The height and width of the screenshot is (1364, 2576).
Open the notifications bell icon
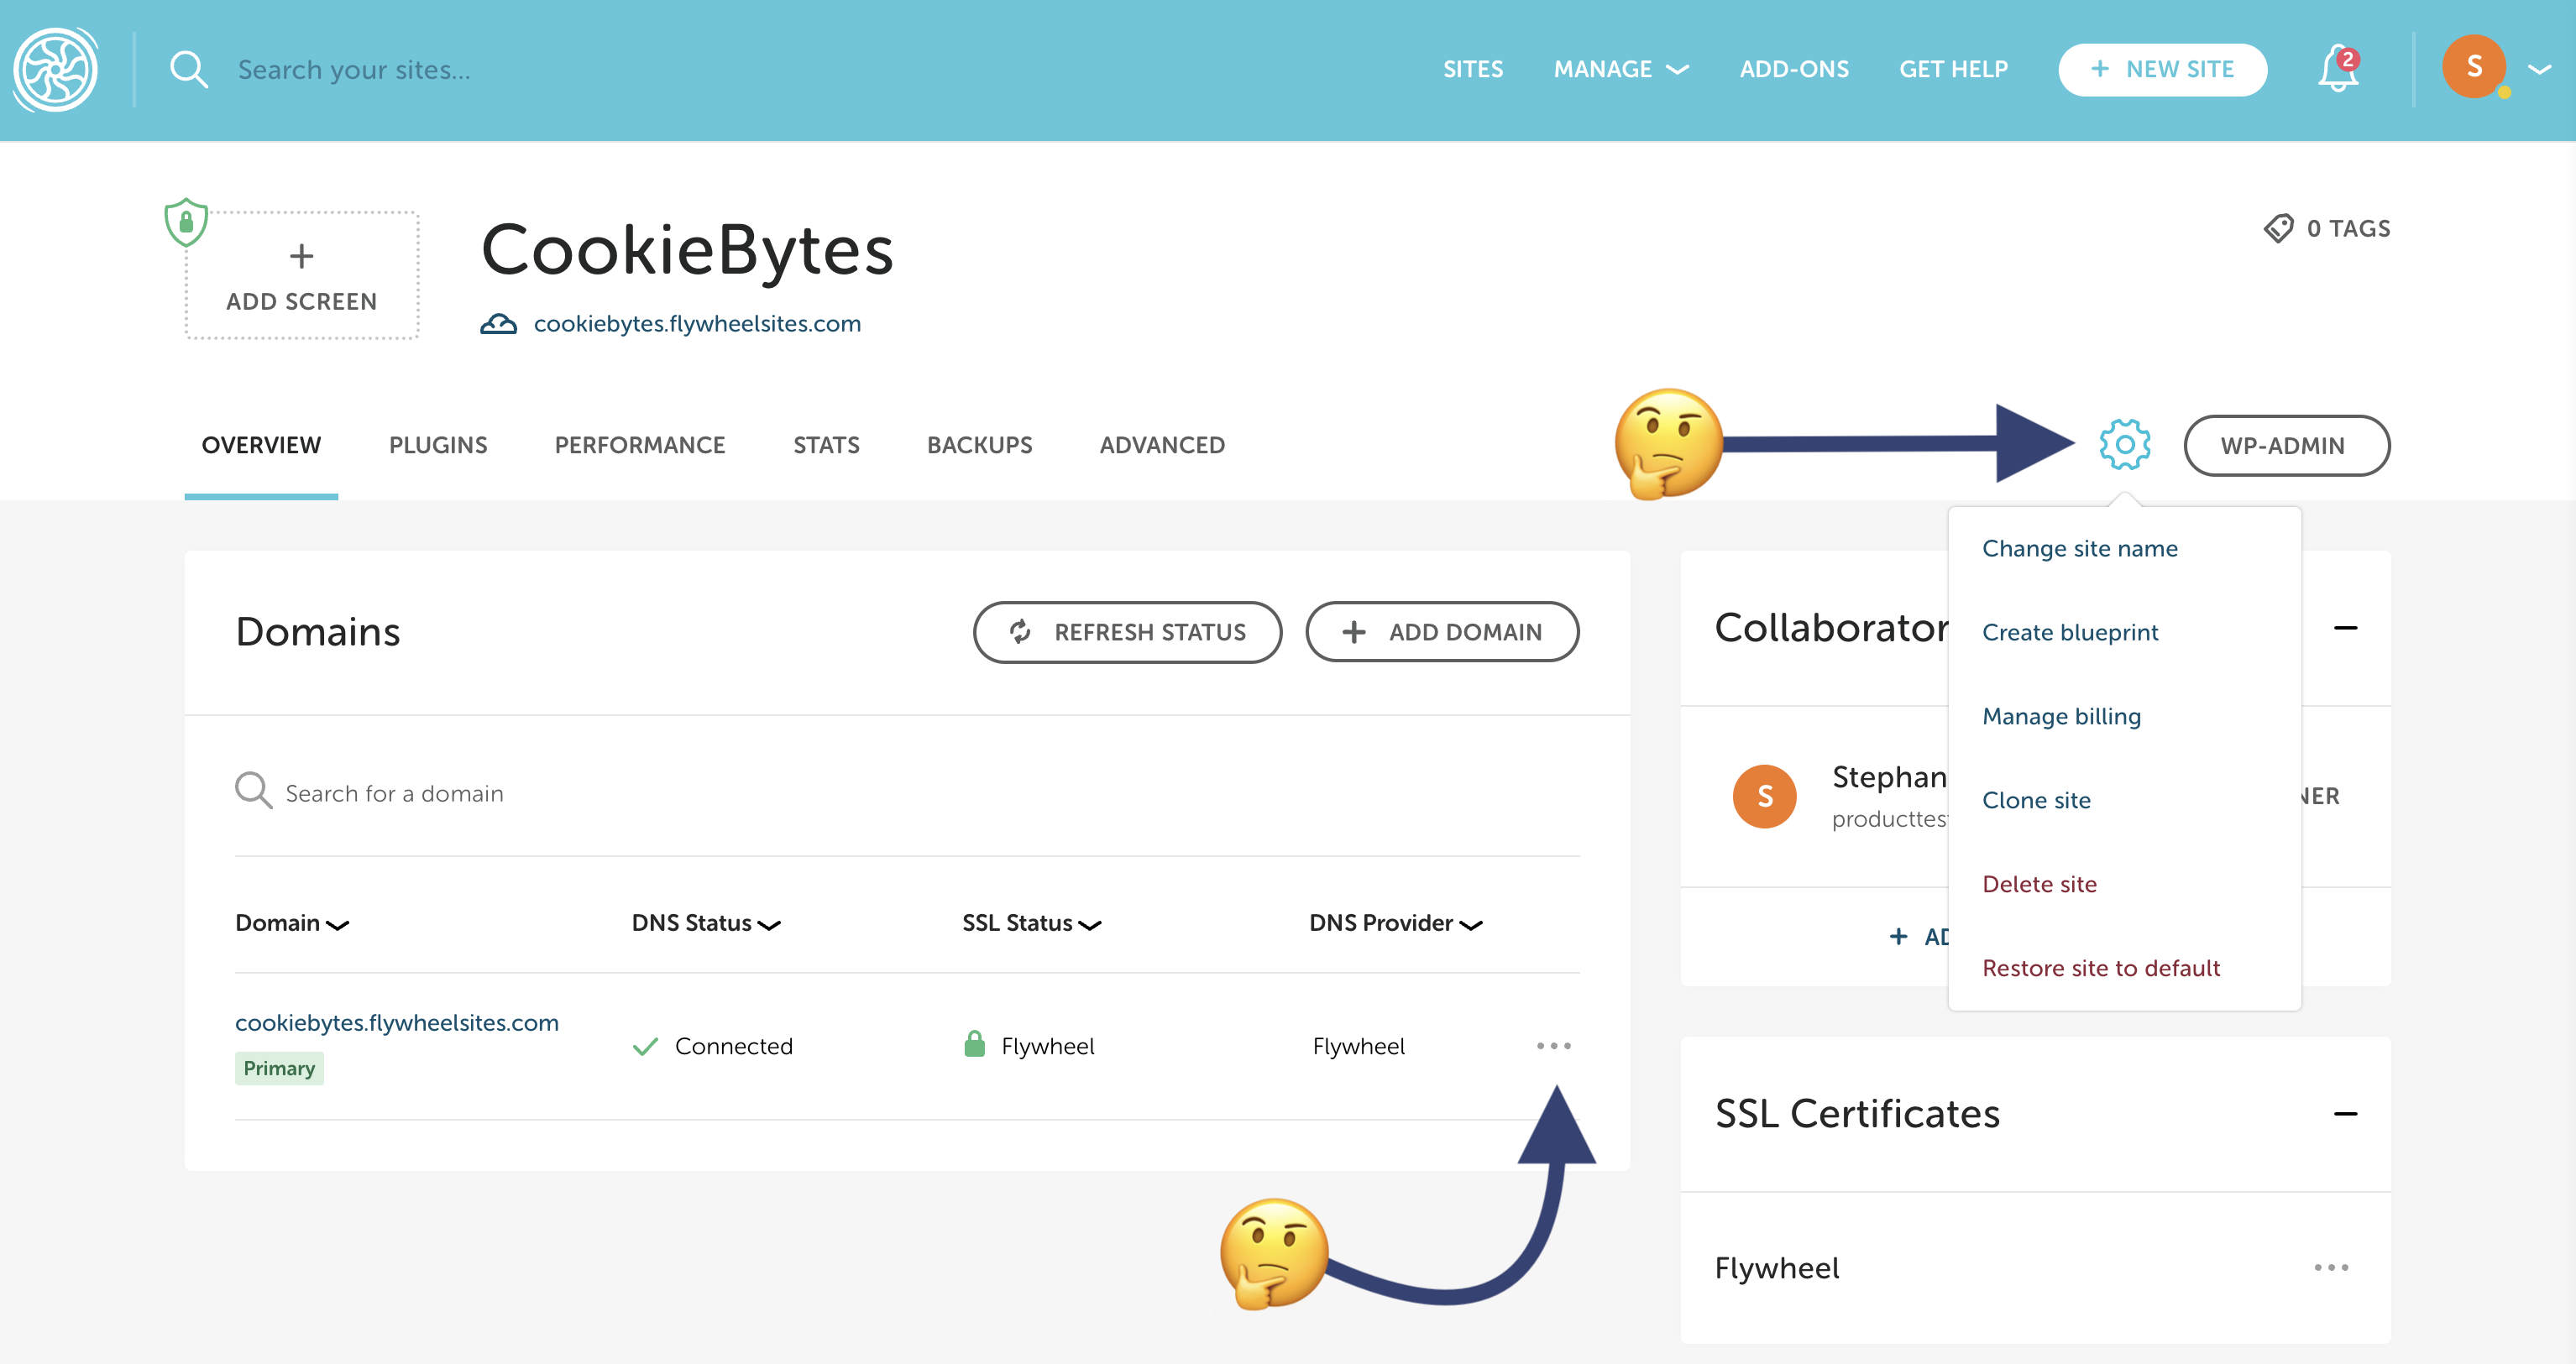pyautogui.click(x=2337, y=70)
